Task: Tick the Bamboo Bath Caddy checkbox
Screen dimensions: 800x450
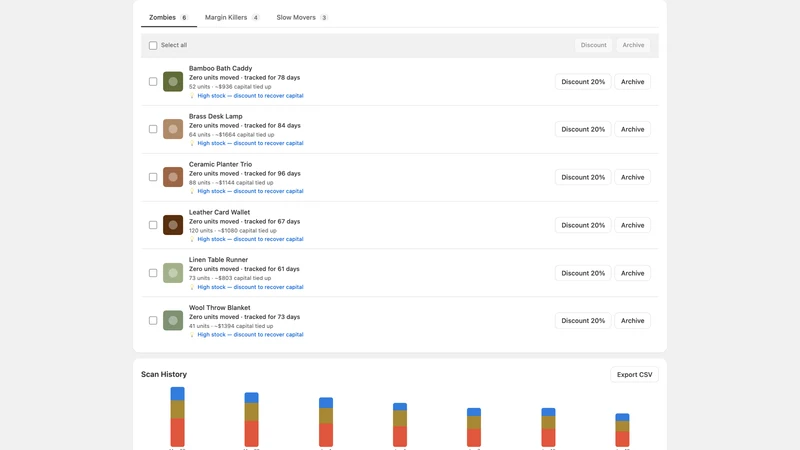Action: 153,82
